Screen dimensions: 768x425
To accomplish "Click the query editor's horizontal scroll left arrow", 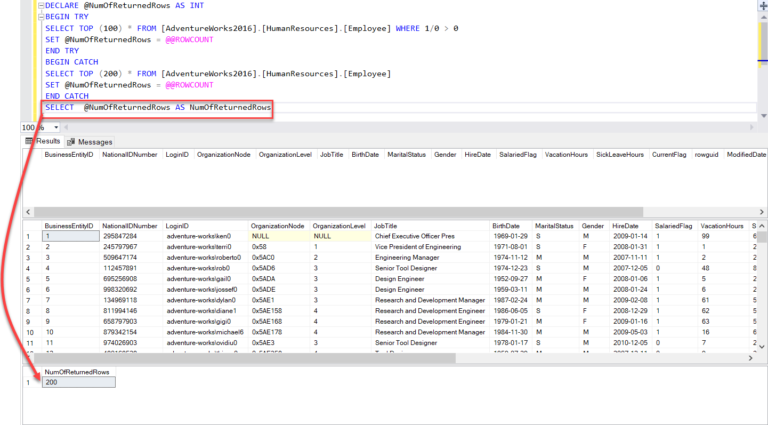I will (x=66, y=127).
